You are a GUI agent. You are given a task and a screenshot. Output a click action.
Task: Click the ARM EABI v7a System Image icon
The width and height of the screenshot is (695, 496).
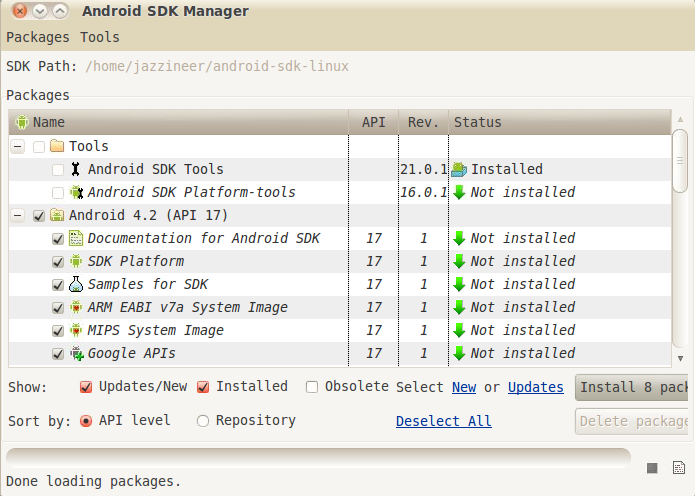coord(76,307)
